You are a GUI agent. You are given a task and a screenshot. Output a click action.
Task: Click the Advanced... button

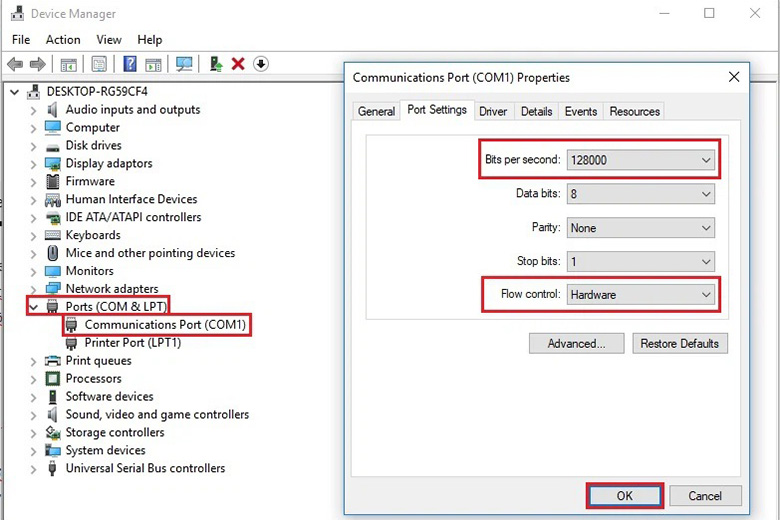[576, 344]
